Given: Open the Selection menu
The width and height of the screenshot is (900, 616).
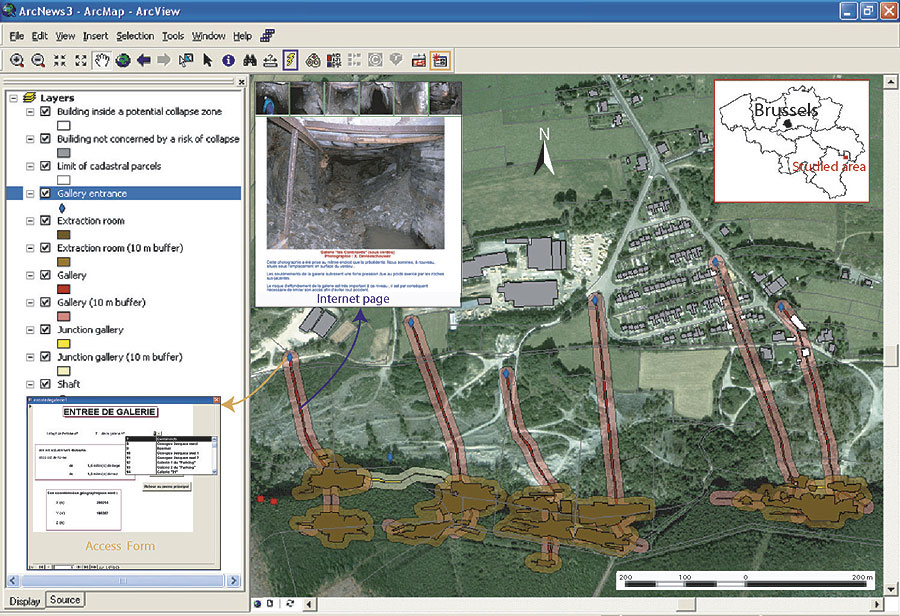Looking at the screenshot, I should click(x=135, y=36).
